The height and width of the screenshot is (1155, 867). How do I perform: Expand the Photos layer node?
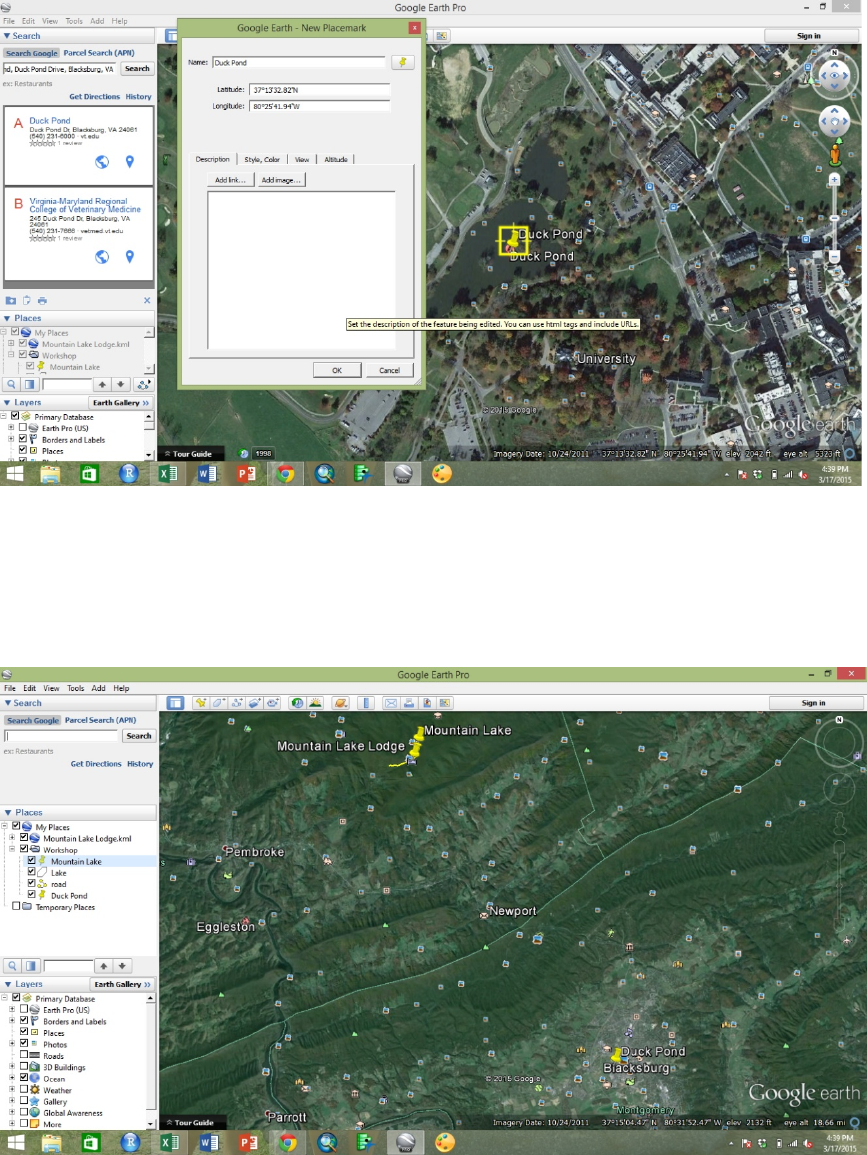pyautogui.click(x=12, y=1044)
